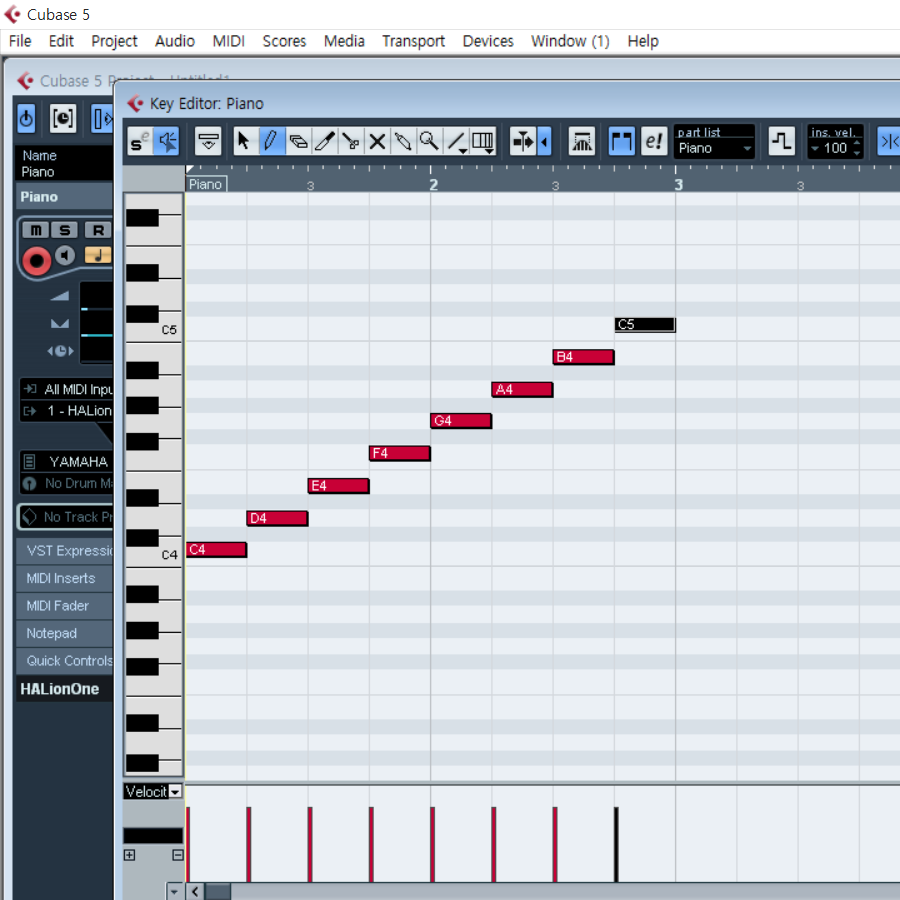Expand the VST Expression inspector section
This screenshot has height=900, width=900.
65,550
